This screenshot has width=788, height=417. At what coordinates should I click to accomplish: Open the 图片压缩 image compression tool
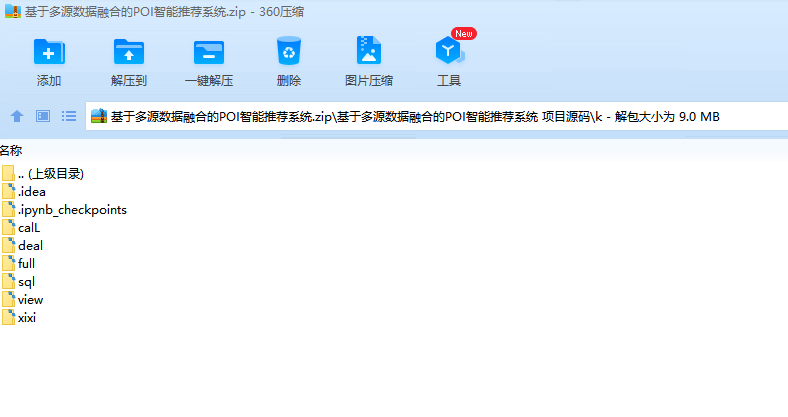click(368, 50)
